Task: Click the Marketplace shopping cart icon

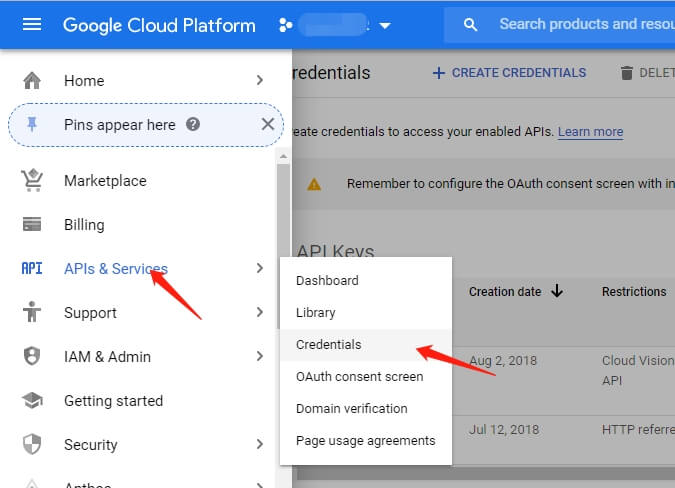Action: (x=32, y=181)
